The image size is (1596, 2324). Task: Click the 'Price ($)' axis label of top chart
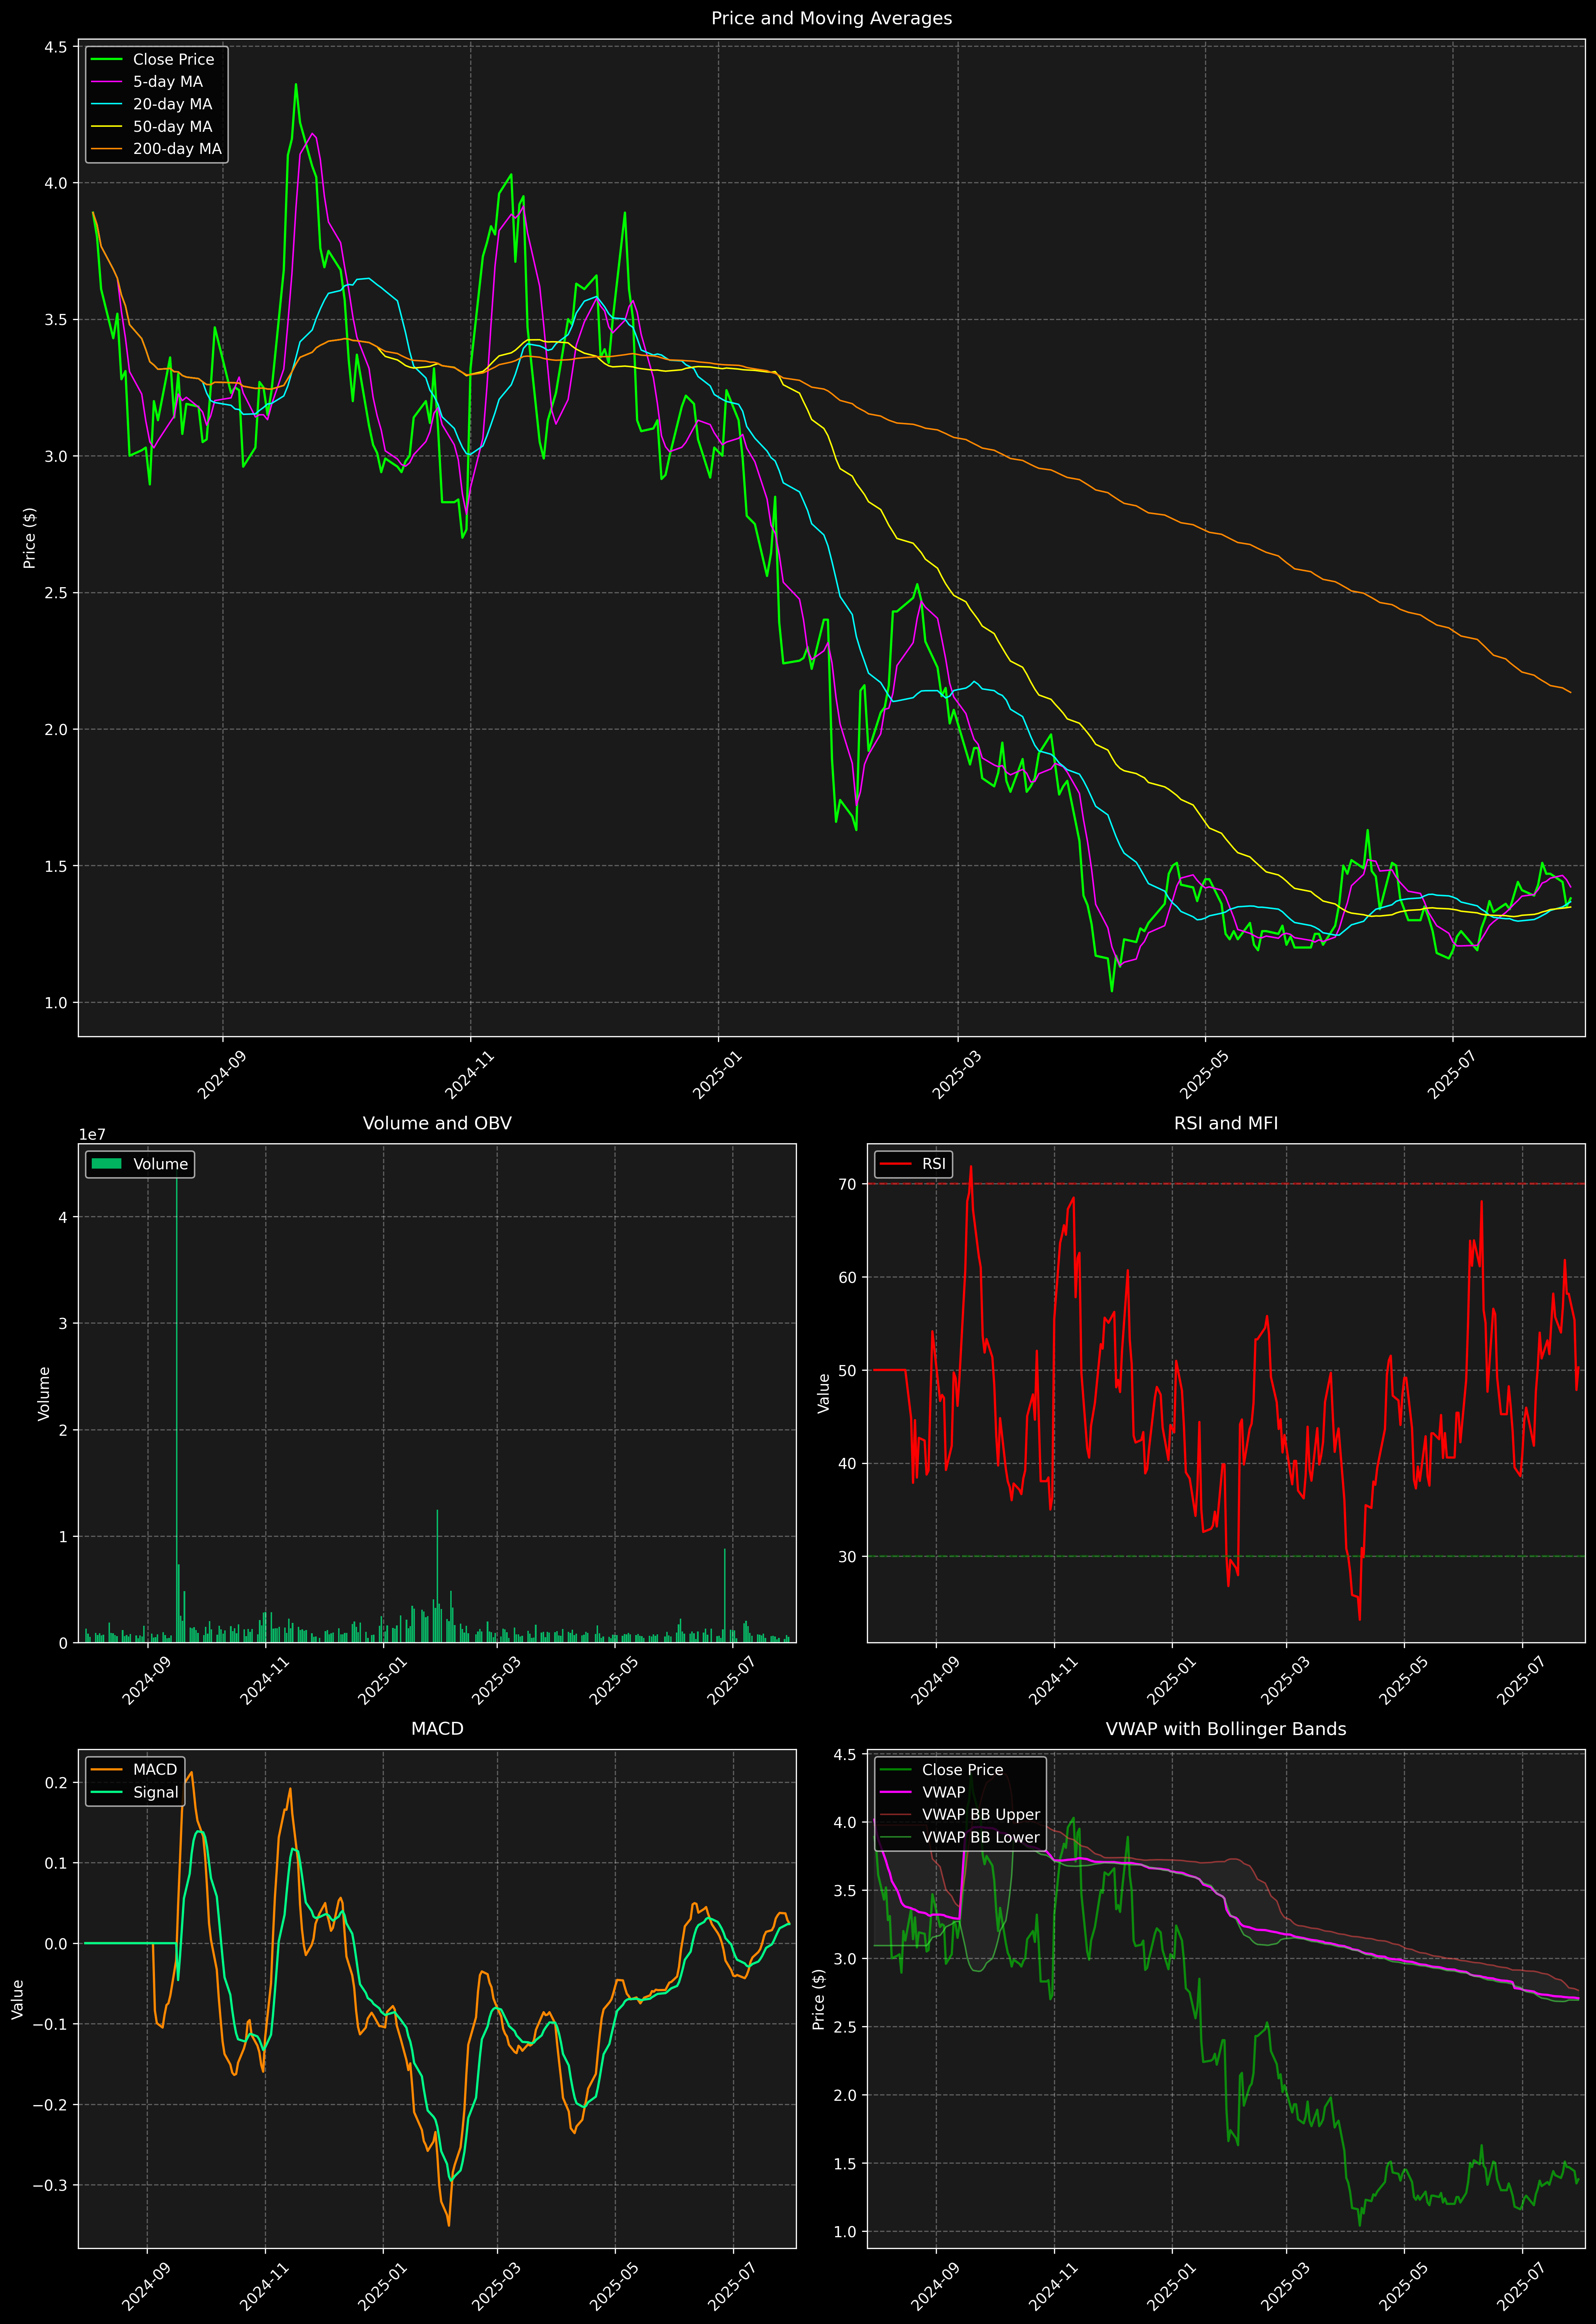click(x=30, y=538)
